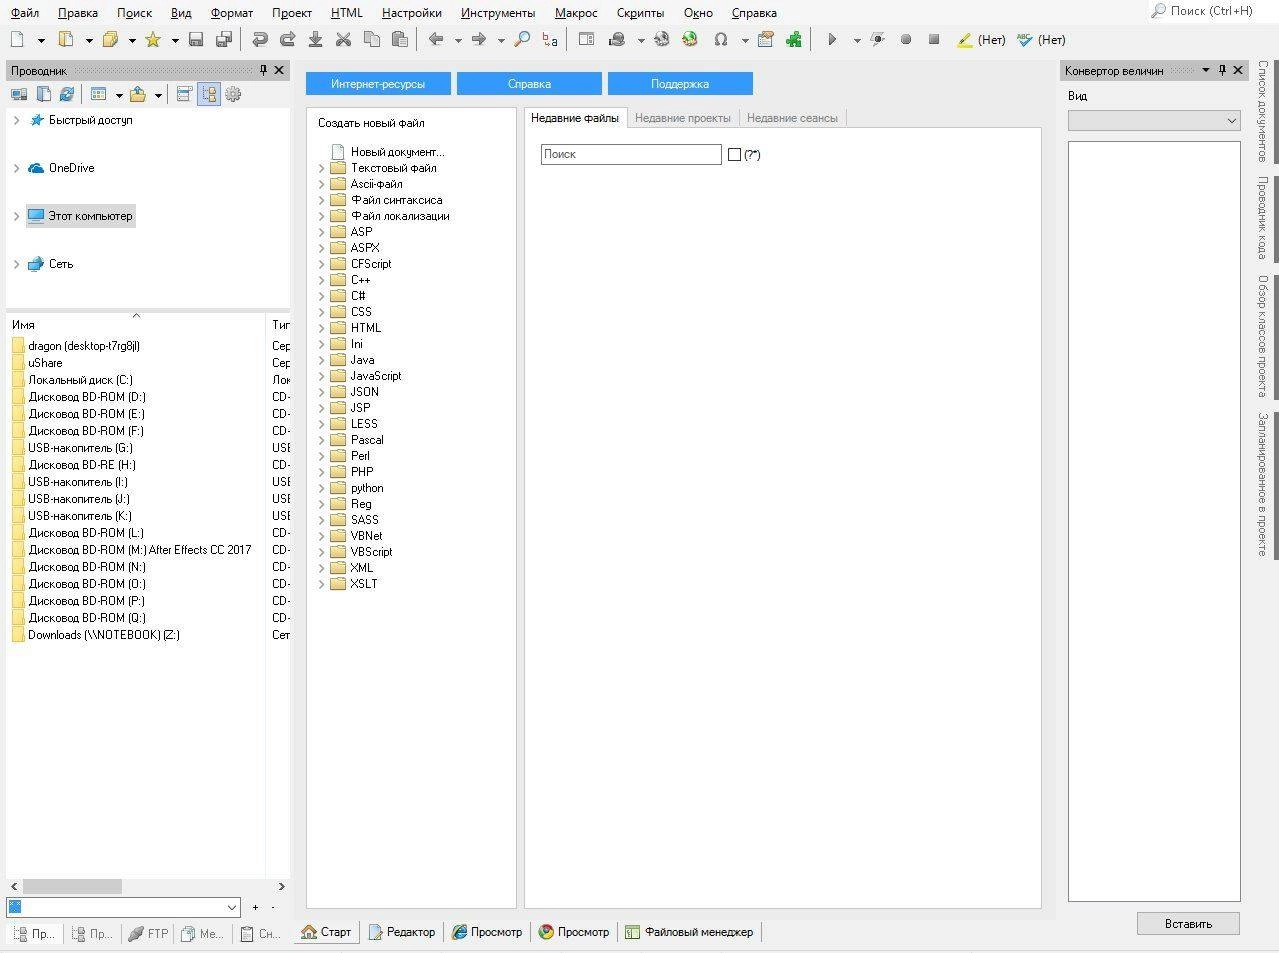Click the yellow highlighter icon
The image size is (1279, 953).
point(964,40)
